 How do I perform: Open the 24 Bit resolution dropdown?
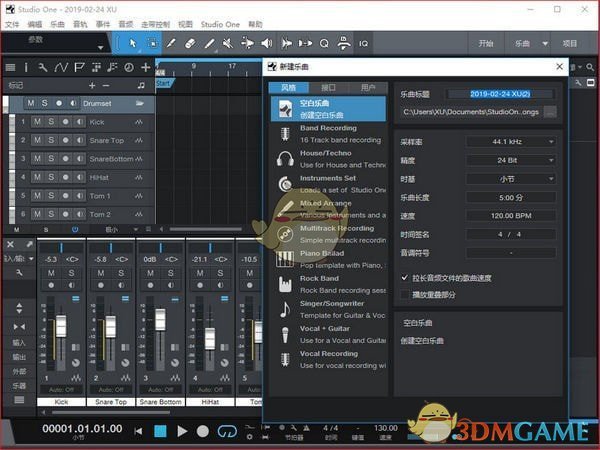[x=511, y=160]
